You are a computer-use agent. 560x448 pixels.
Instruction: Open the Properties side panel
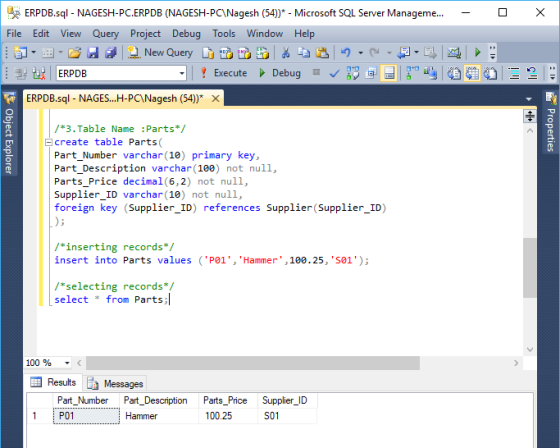point(550,122)
